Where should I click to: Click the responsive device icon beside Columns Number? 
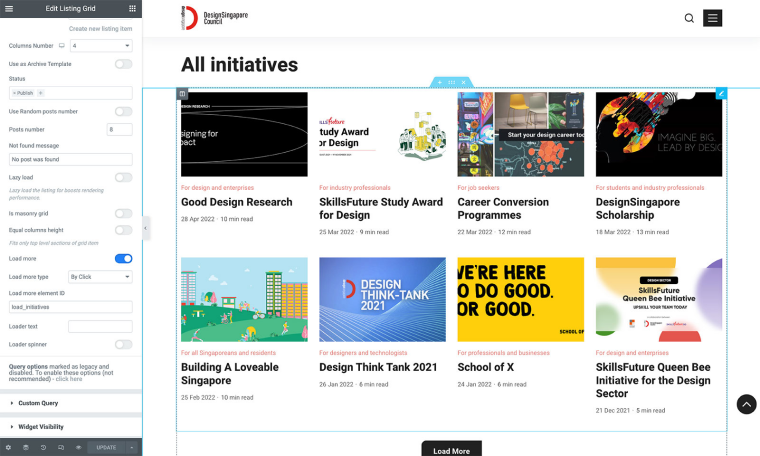coord(62,46)
